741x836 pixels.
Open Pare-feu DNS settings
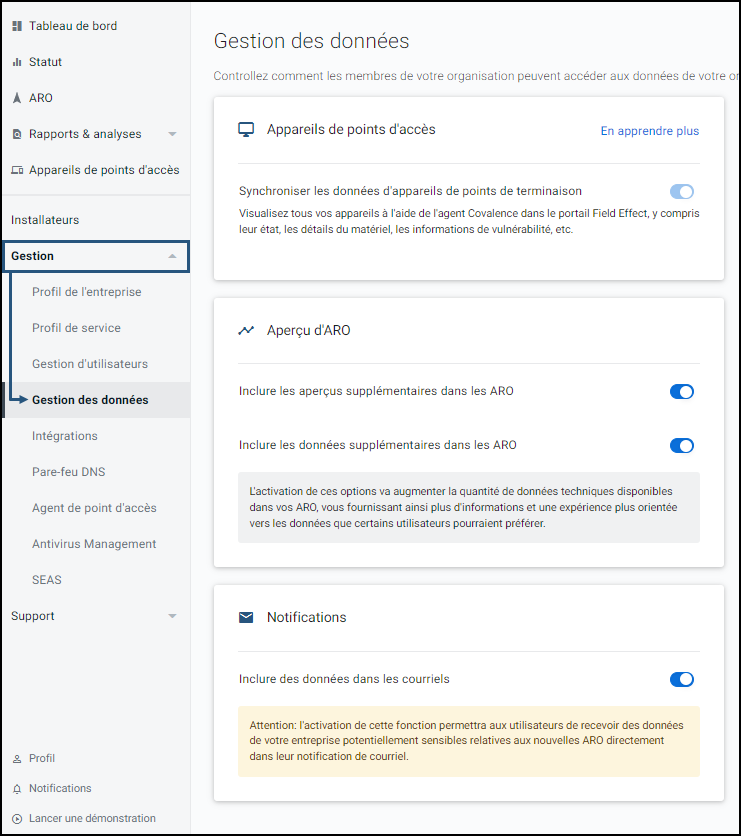click(x=68, y=472)
